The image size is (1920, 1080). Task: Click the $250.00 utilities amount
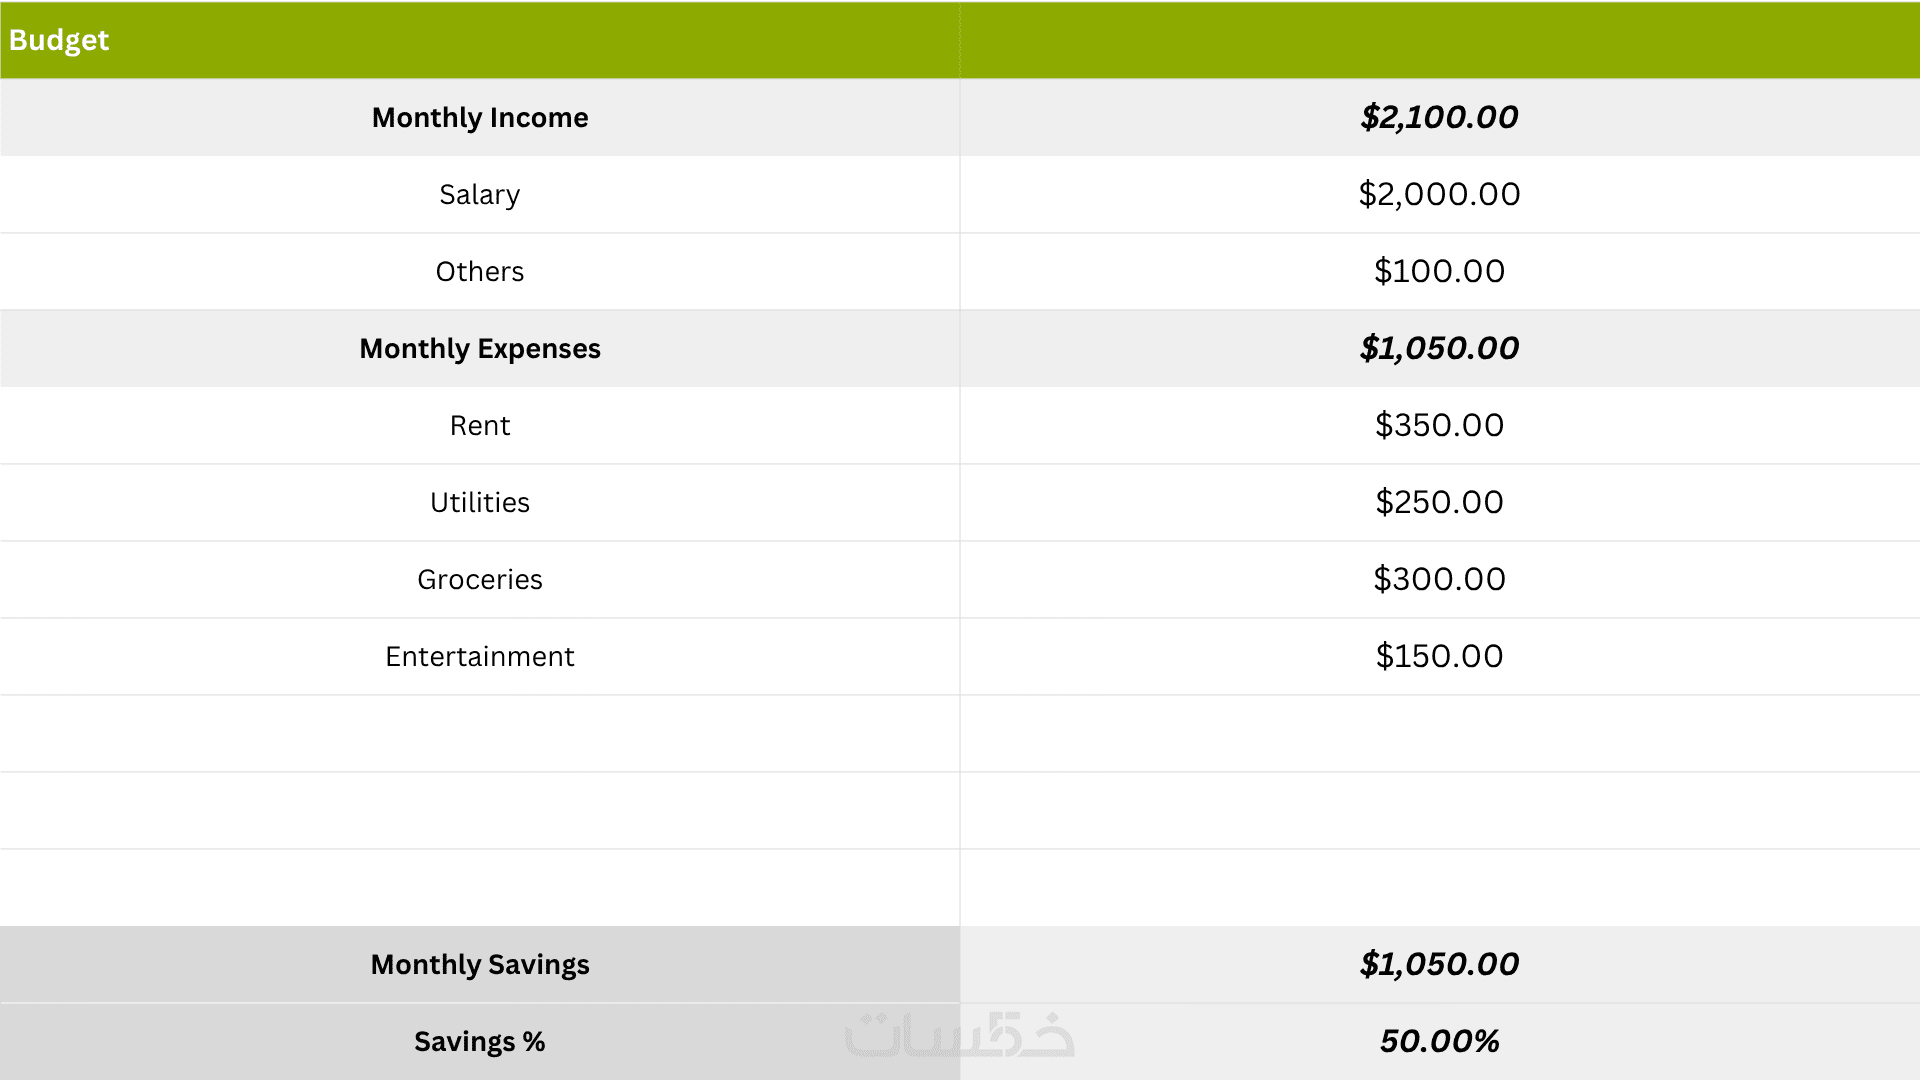pos(1439,502)
